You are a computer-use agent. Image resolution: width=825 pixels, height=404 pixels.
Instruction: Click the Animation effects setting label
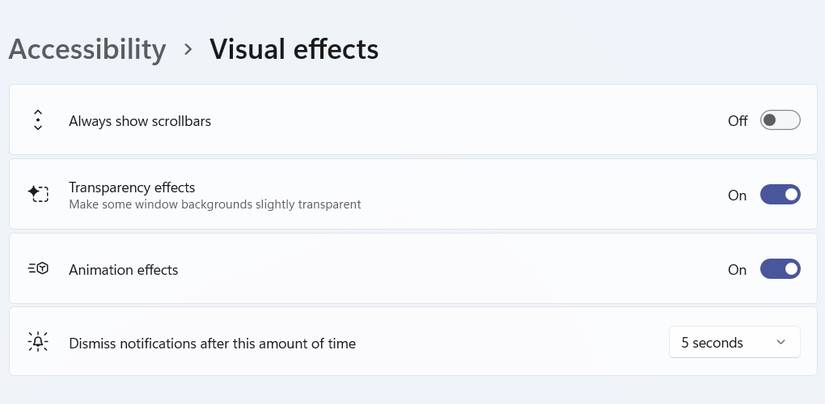point(123,269)
